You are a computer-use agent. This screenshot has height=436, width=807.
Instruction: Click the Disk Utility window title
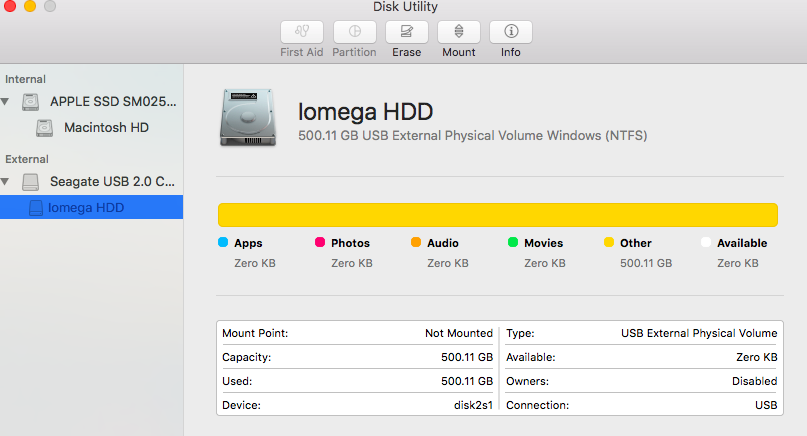pos(405,7)
